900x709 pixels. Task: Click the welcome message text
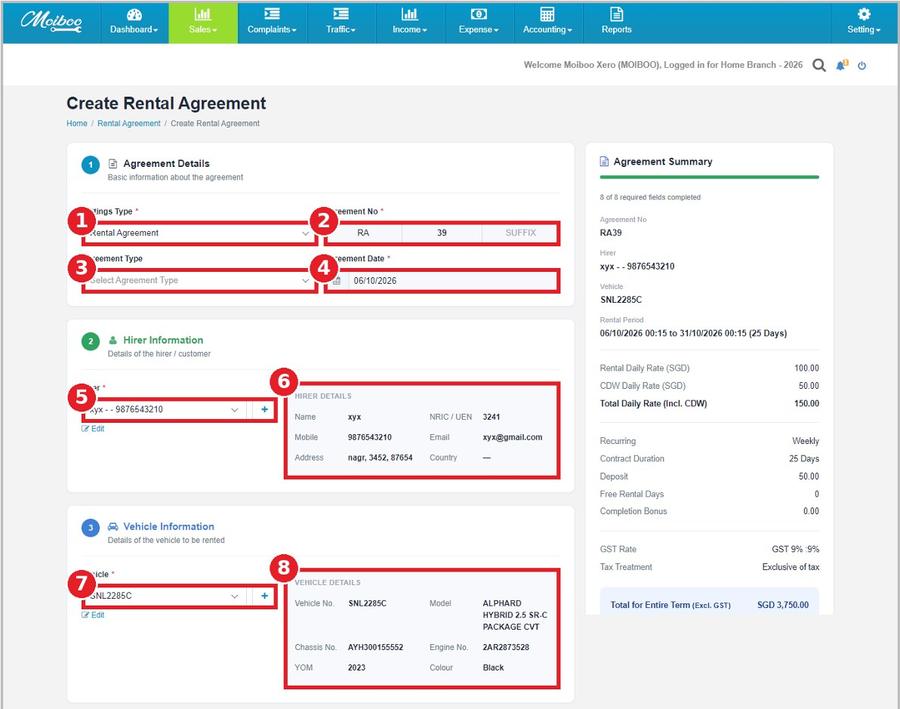(x=663, y=65)
